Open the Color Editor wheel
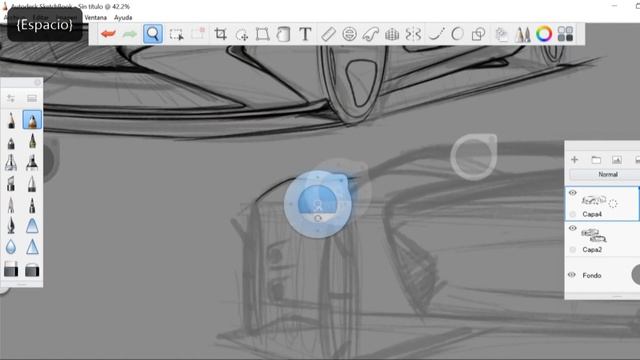 click(544, 34)
